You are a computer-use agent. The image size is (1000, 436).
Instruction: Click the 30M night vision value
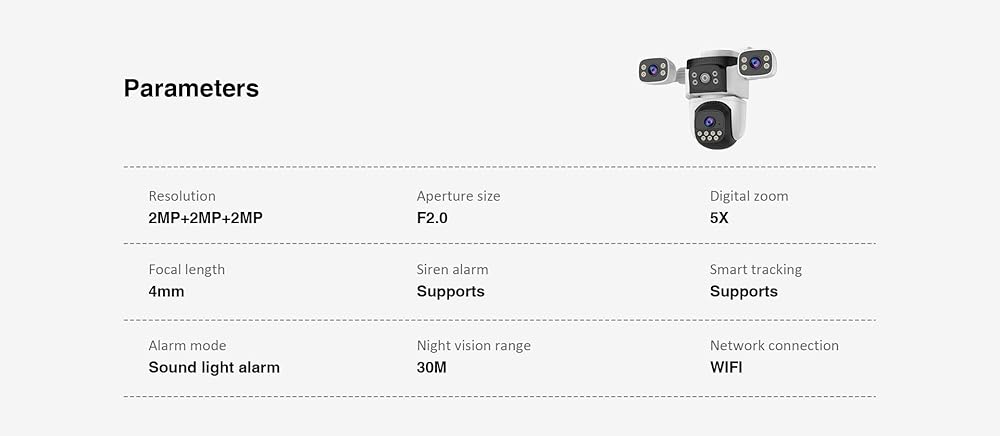(432, 368)
